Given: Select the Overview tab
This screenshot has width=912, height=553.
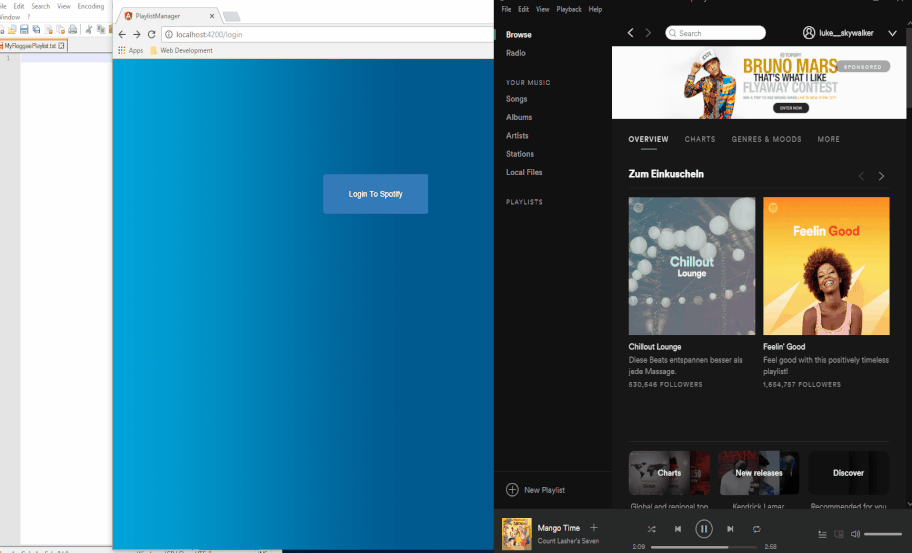Looking at the screenshot, I should pos(649,139).
